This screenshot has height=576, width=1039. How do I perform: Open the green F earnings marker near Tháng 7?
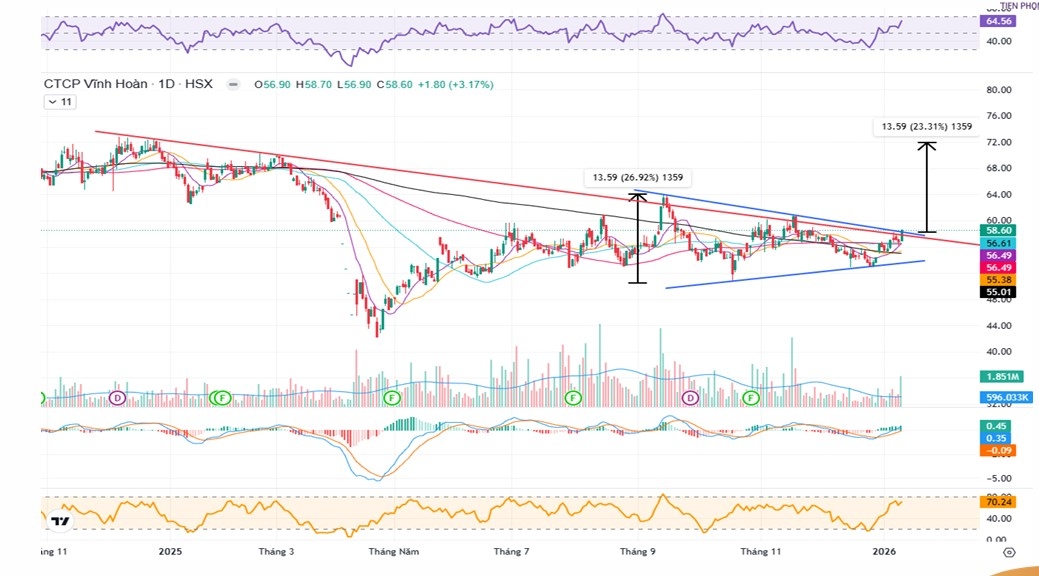click(x=573, y=398)
